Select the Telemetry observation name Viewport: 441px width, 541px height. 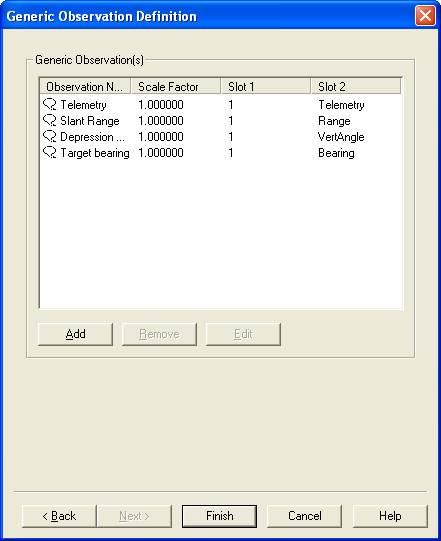click(x=83, y=105)
